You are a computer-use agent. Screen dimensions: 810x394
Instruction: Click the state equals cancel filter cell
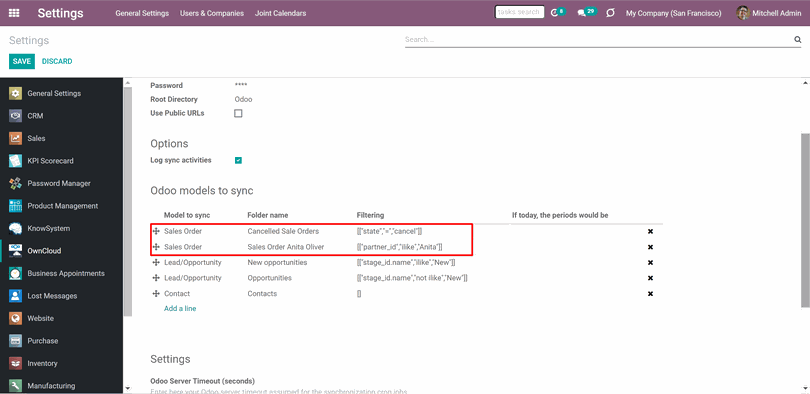tap(390, 231)
